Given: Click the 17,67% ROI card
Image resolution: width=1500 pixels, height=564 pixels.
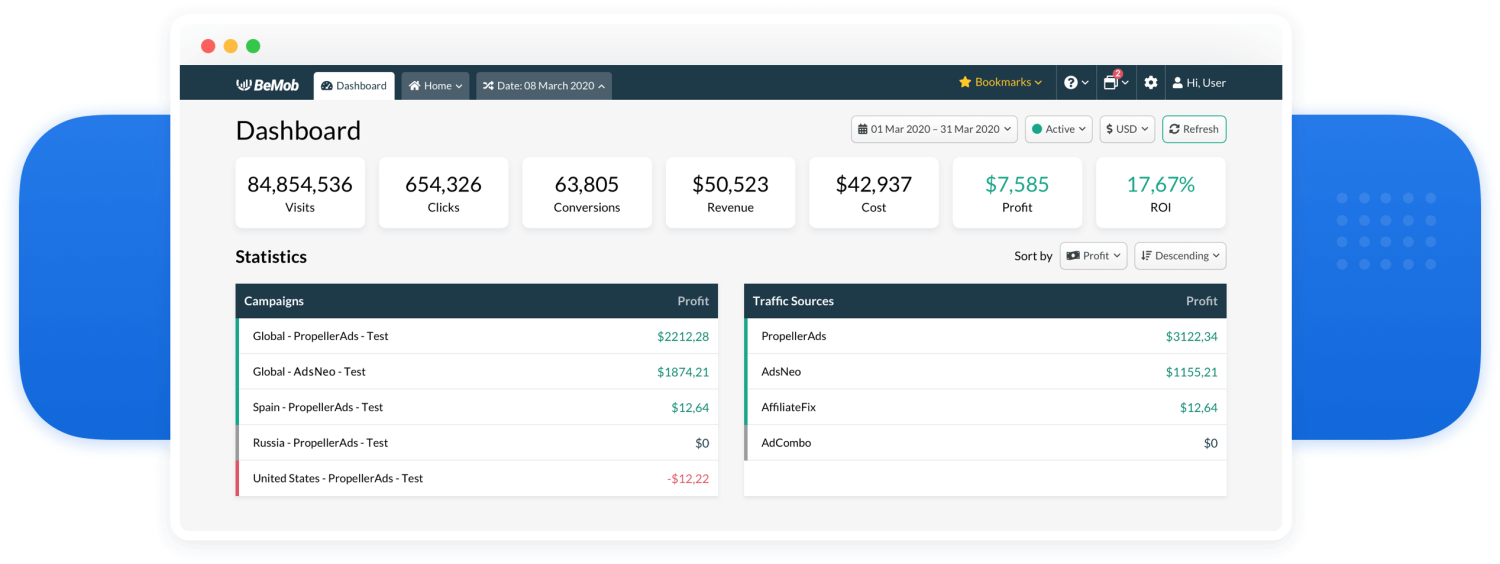Looking at the screenshot, I should 1161,193.
